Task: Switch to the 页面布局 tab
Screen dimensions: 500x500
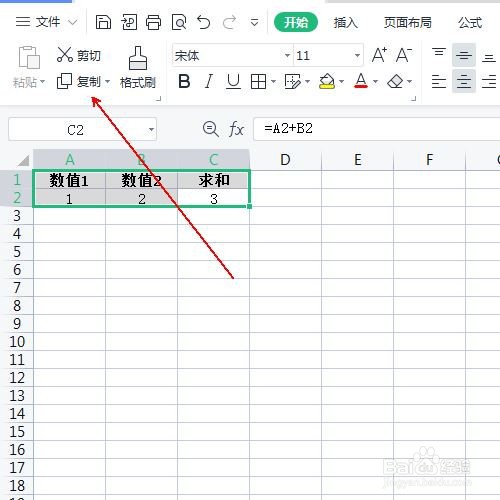Action: [407, 23]
